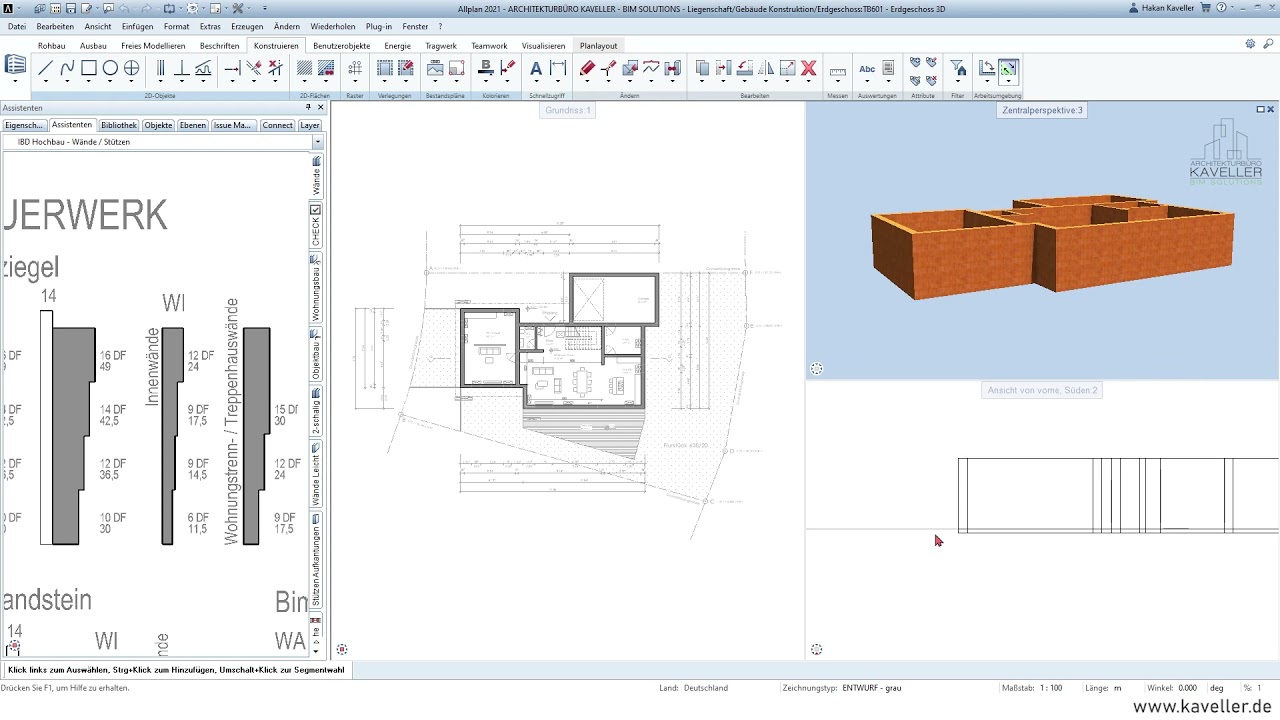Open the Ansicht menu
The height and width of the screenshot is (720, 1280).
coord(98,26)
